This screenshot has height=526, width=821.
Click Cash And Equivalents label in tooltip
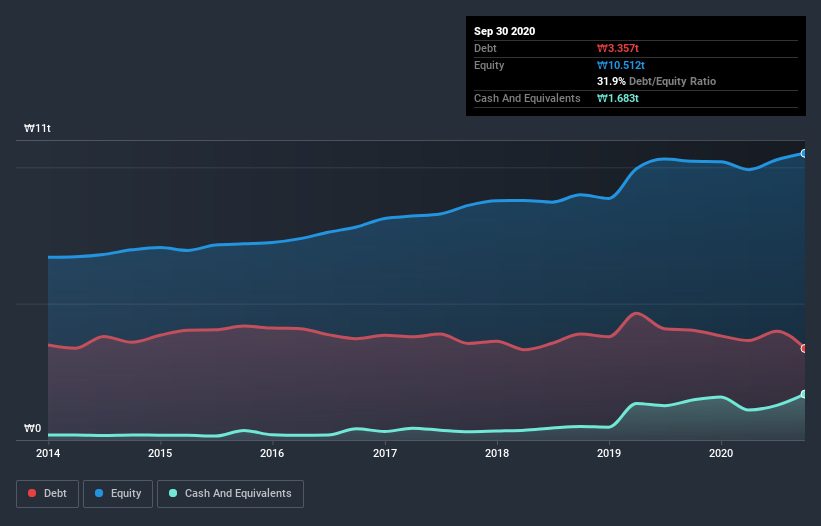click(527, 98)
